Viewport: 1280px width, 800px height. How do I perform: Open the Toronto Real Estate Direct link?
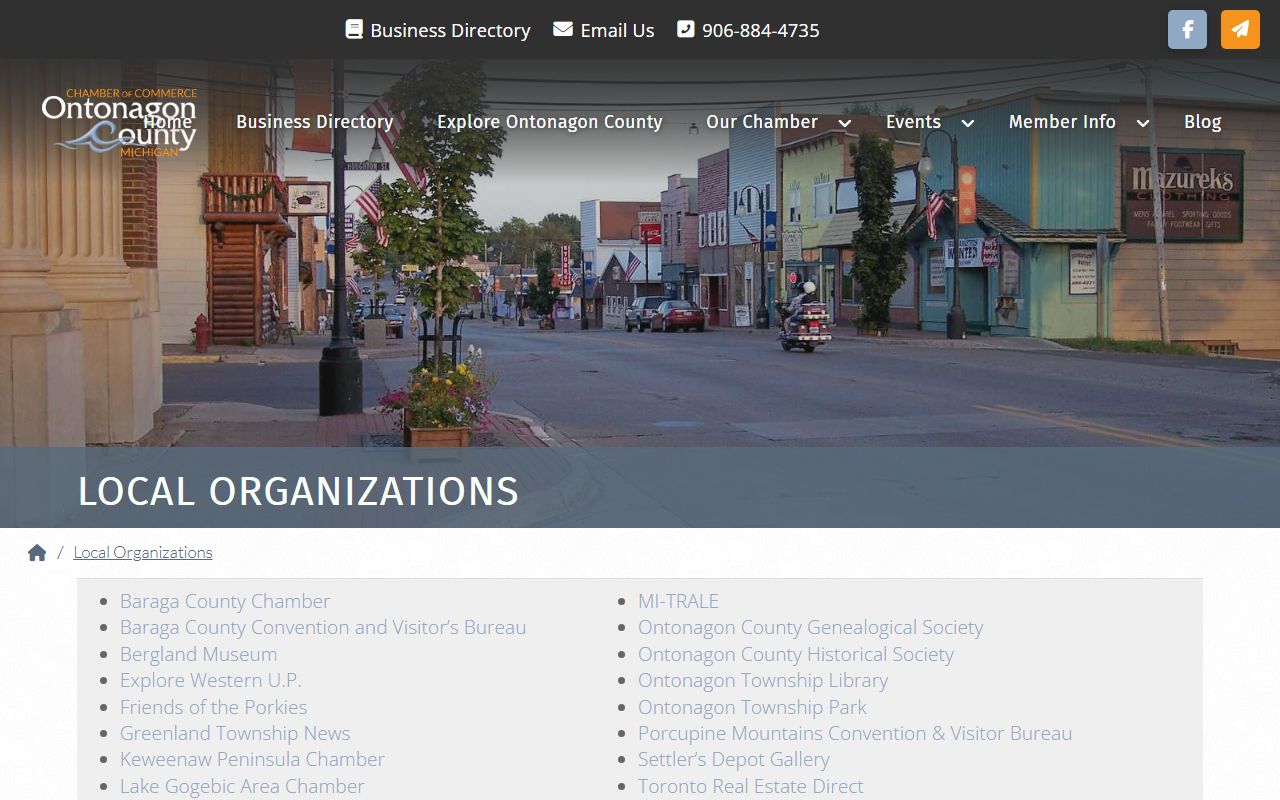click(751, 786)
